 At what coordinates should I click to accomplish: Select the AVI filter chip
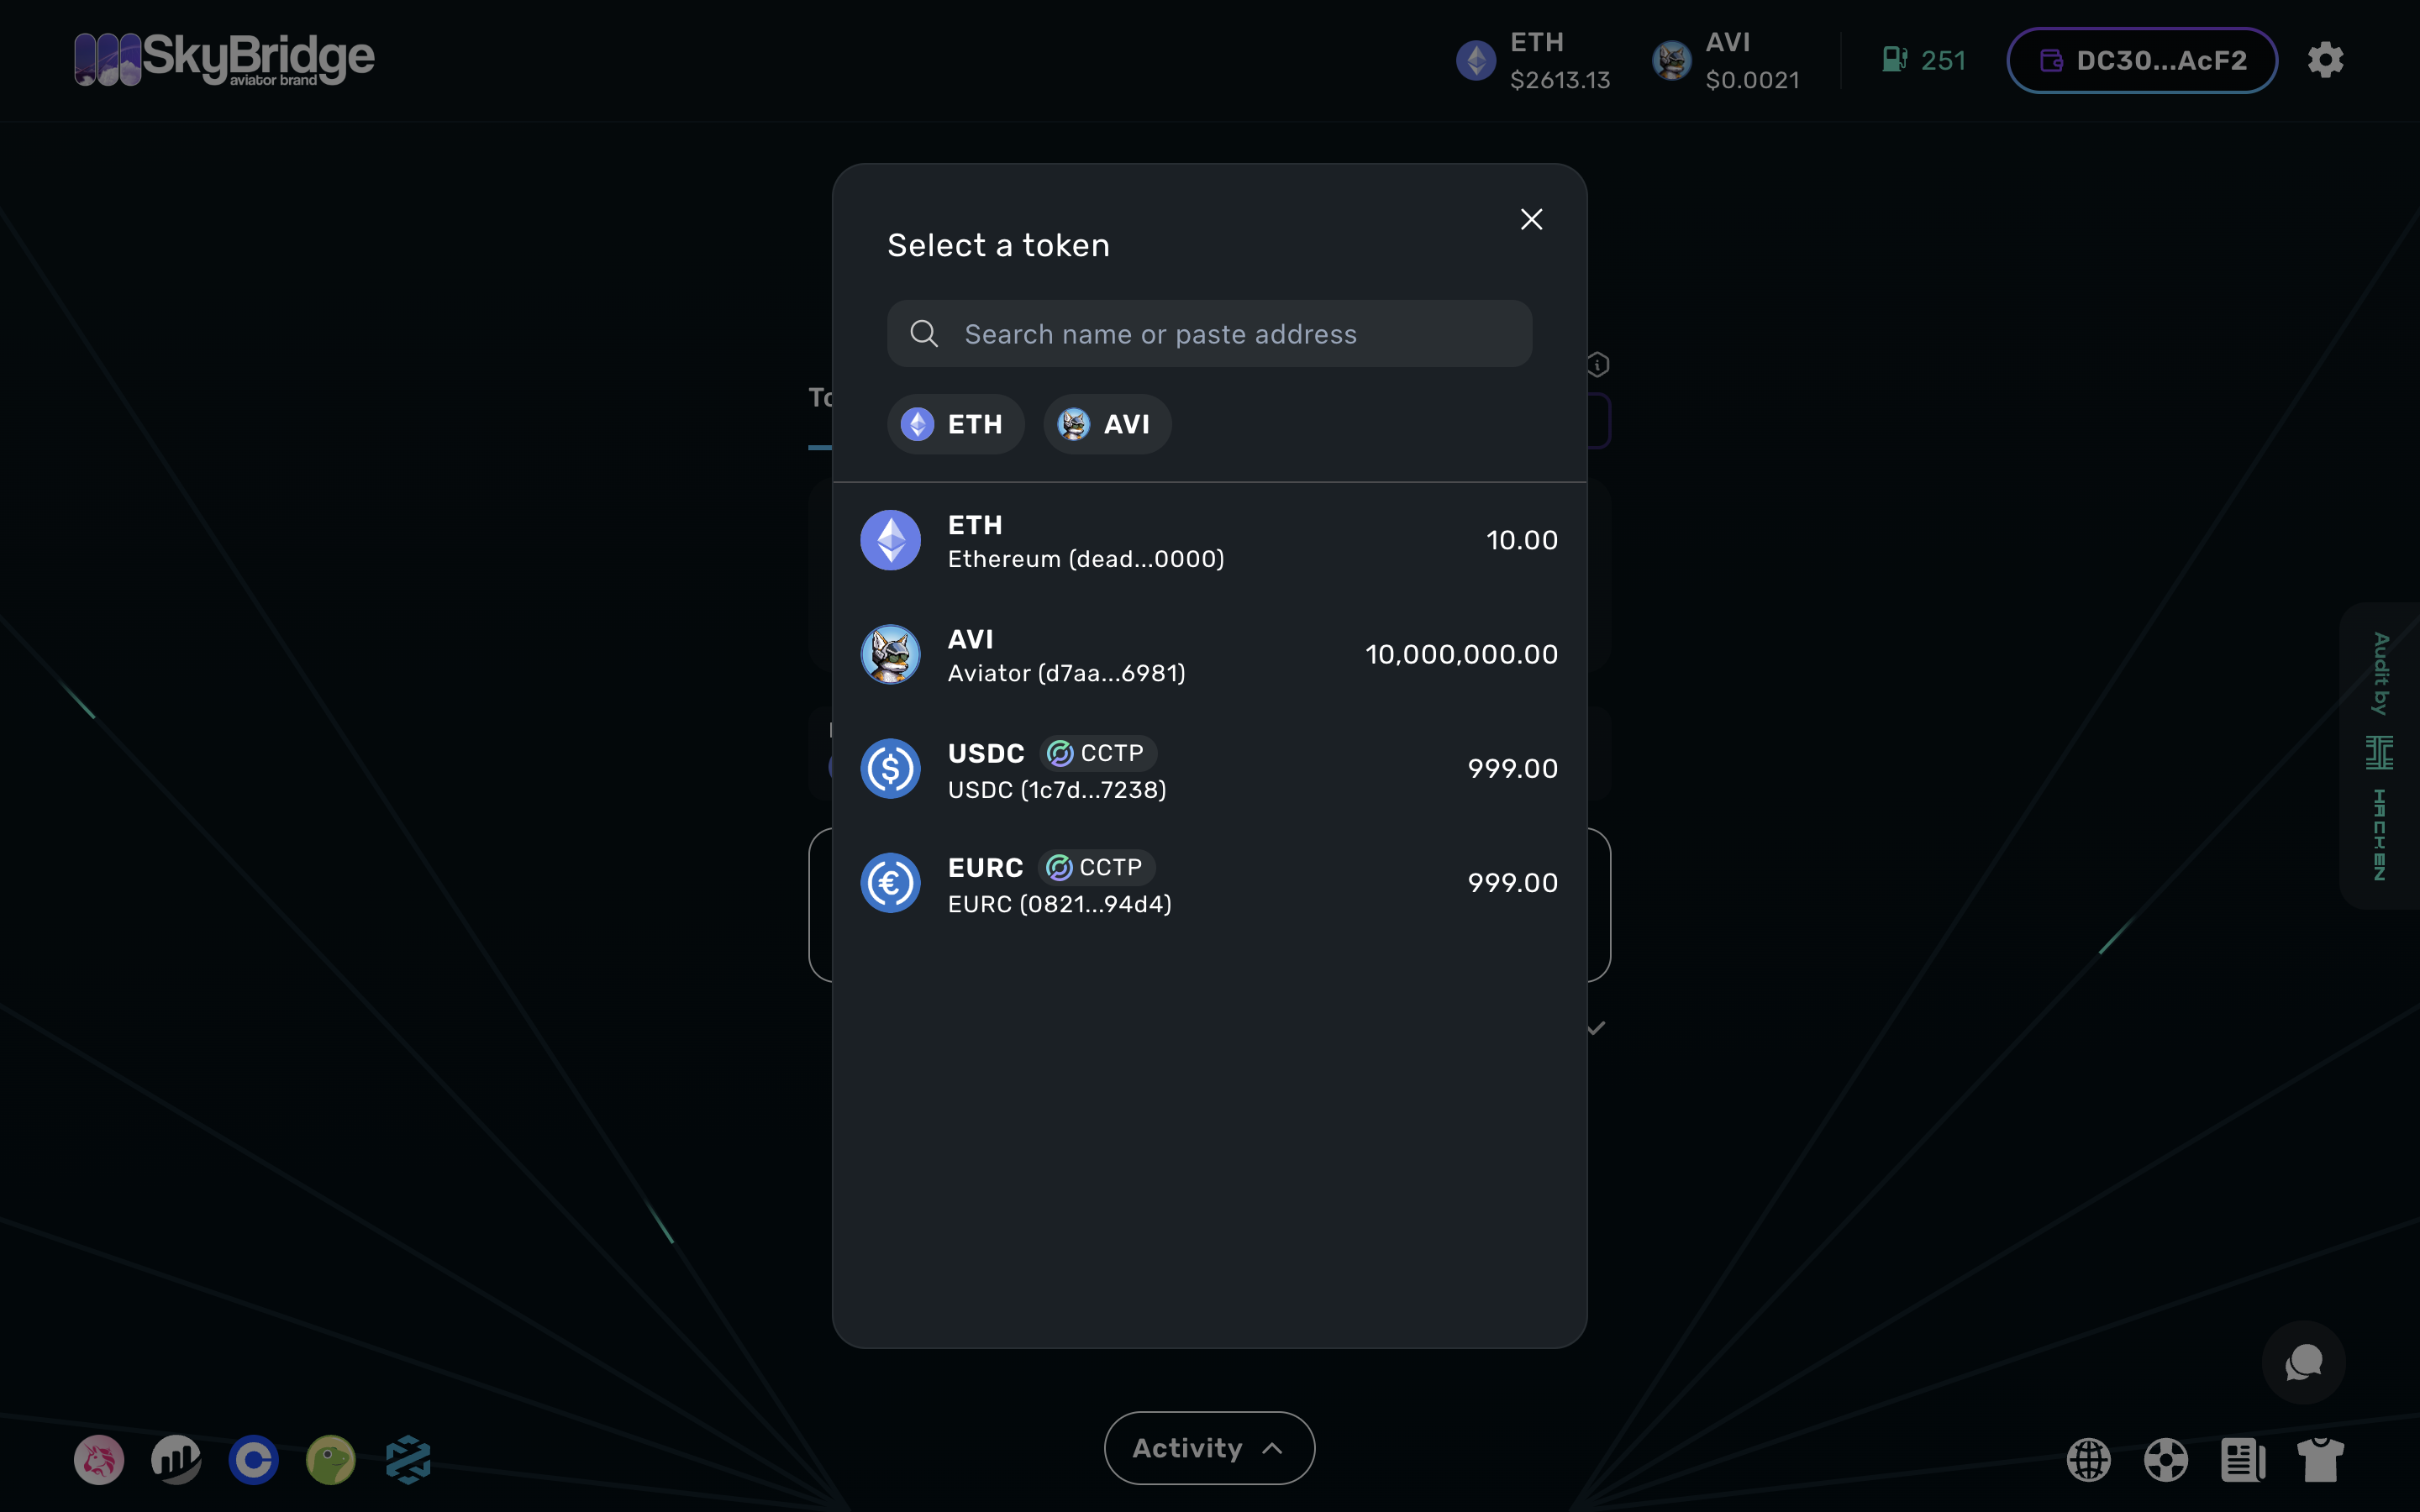click(1106, 423)
